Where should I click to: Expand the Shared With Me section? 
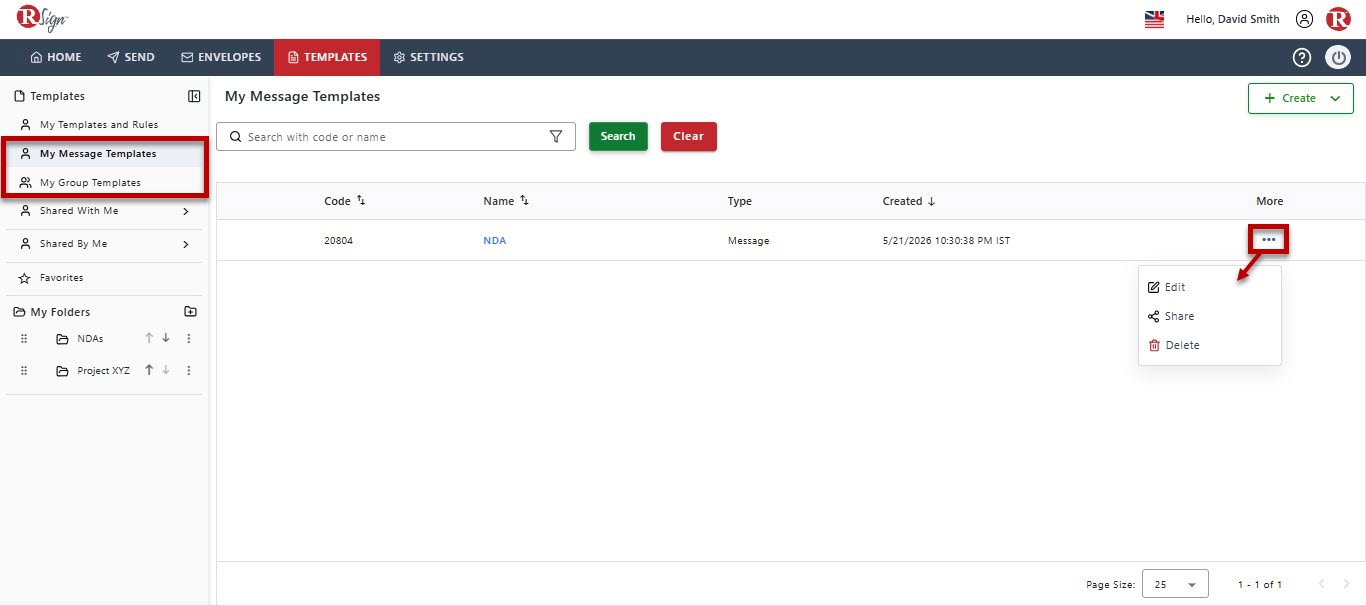click(186, 211)
